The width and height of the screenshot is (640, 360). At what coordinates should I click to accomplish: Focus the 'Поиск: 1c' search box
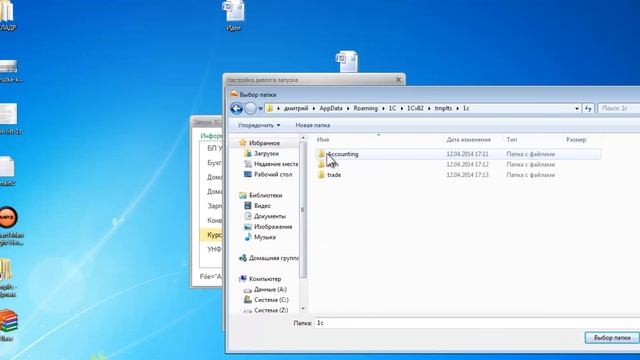coord(618,109)
